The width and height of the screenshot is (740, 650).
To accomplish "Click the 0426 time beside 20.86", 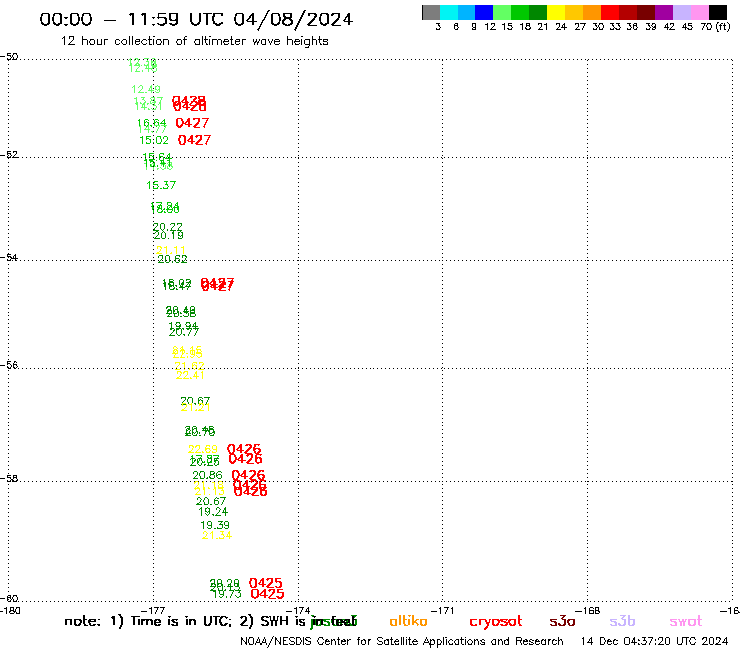I will pos(248,475).
